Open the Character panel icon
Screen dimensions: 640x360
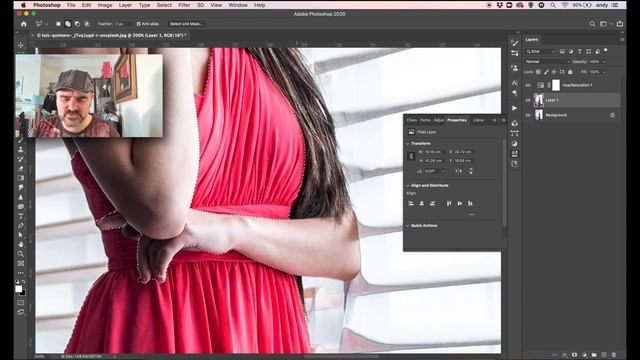[515, 83]
